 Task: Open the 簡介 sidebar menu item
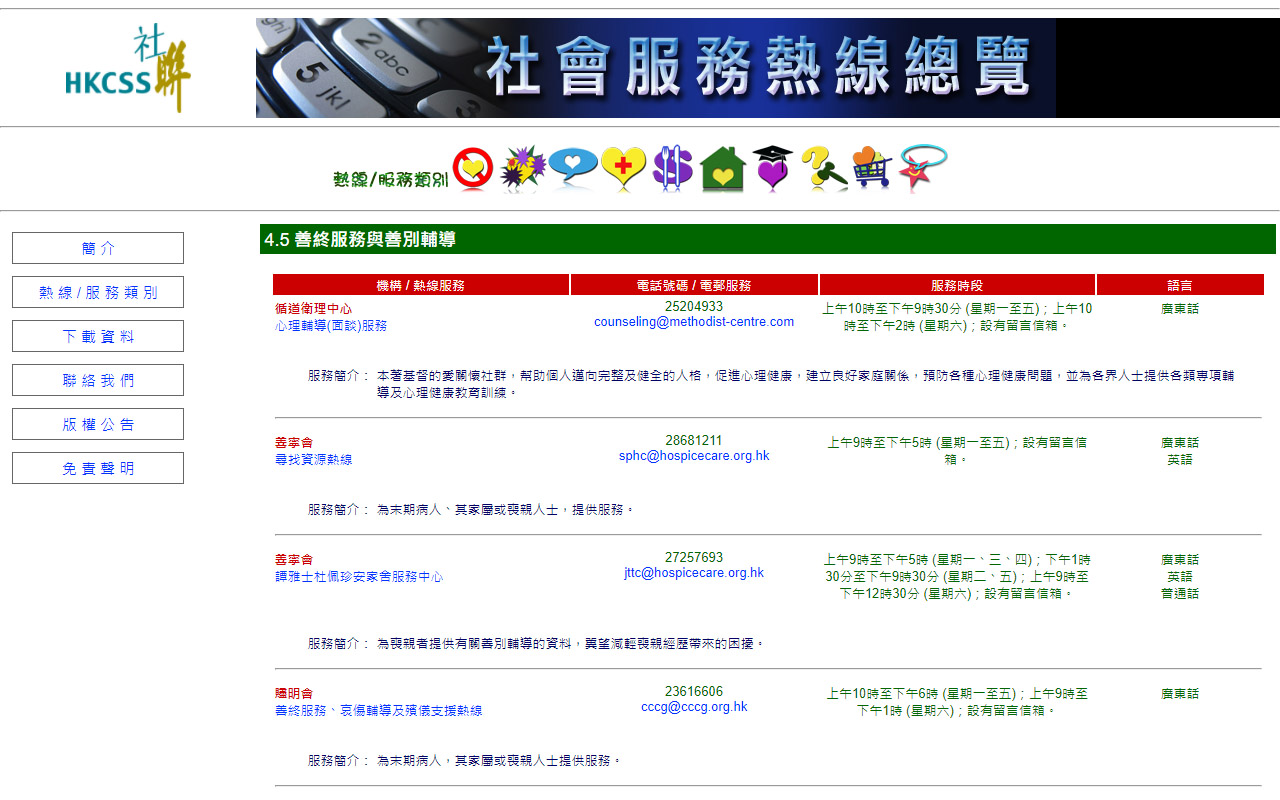[x=97, y=247]
